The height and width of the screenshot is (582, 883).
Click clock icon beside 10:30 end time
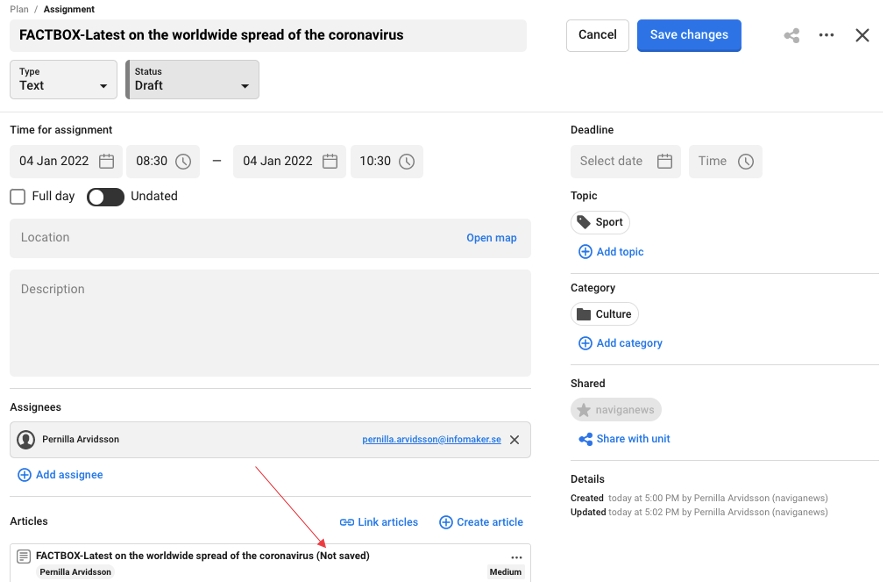[406, 161]
